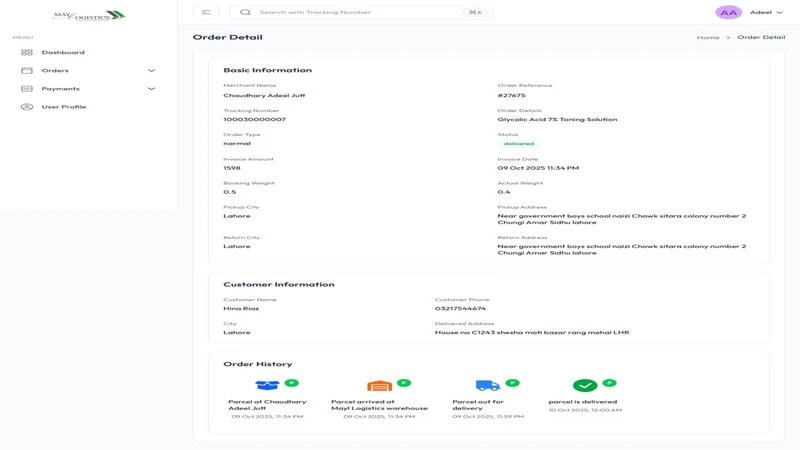Go to Home breadcrumb link
This screenshot has height=450, width=800.
point(708,37)
